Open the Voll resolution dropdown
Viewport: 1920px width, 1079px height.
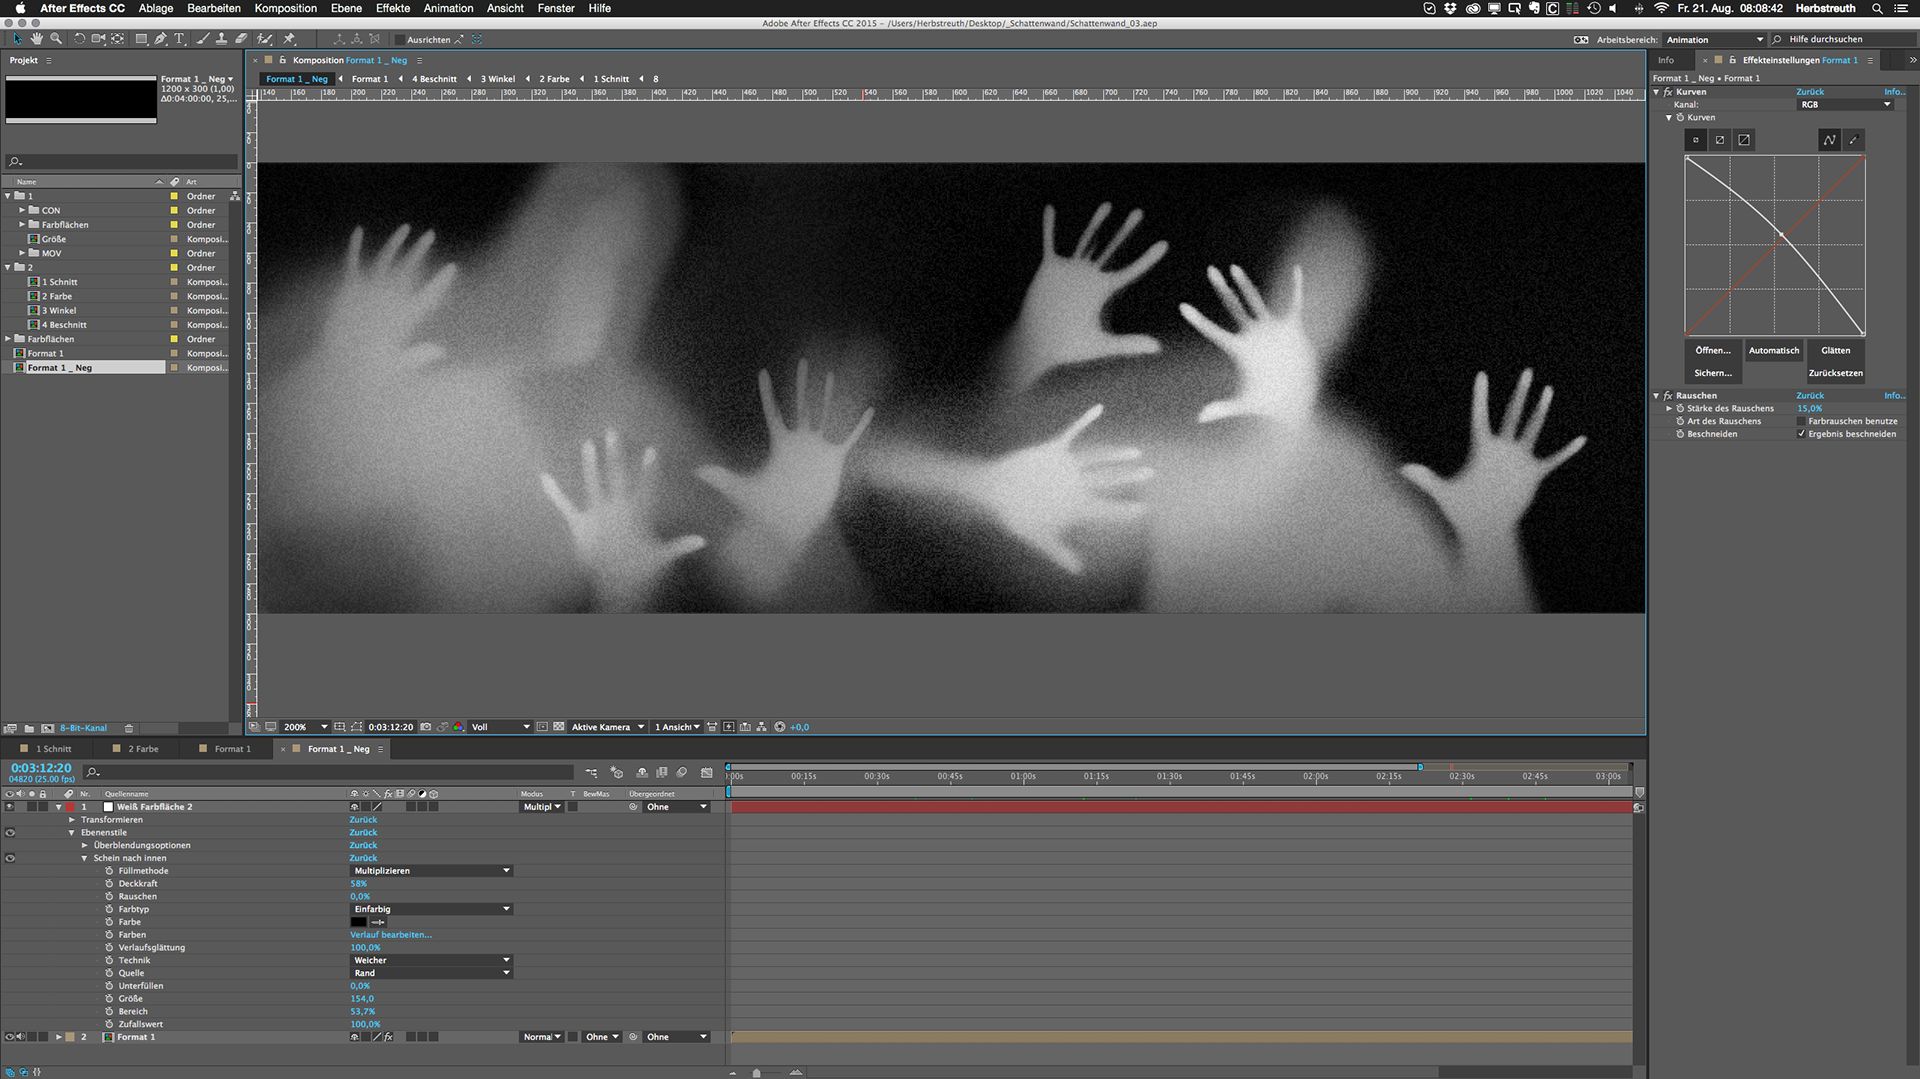coord(500,727)
